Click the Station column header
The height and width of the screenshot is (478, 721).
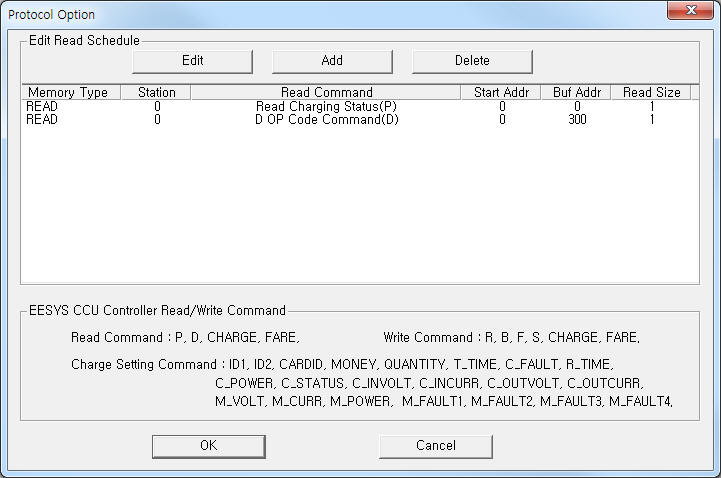156,92
